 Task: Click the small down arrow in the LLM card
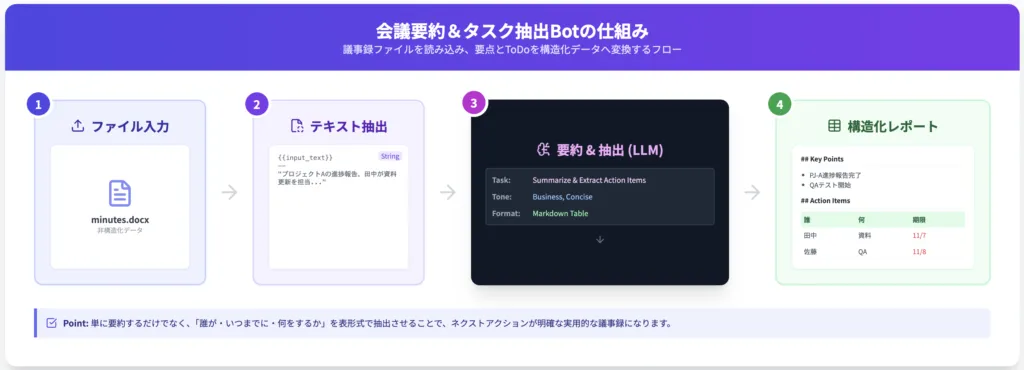600,239
